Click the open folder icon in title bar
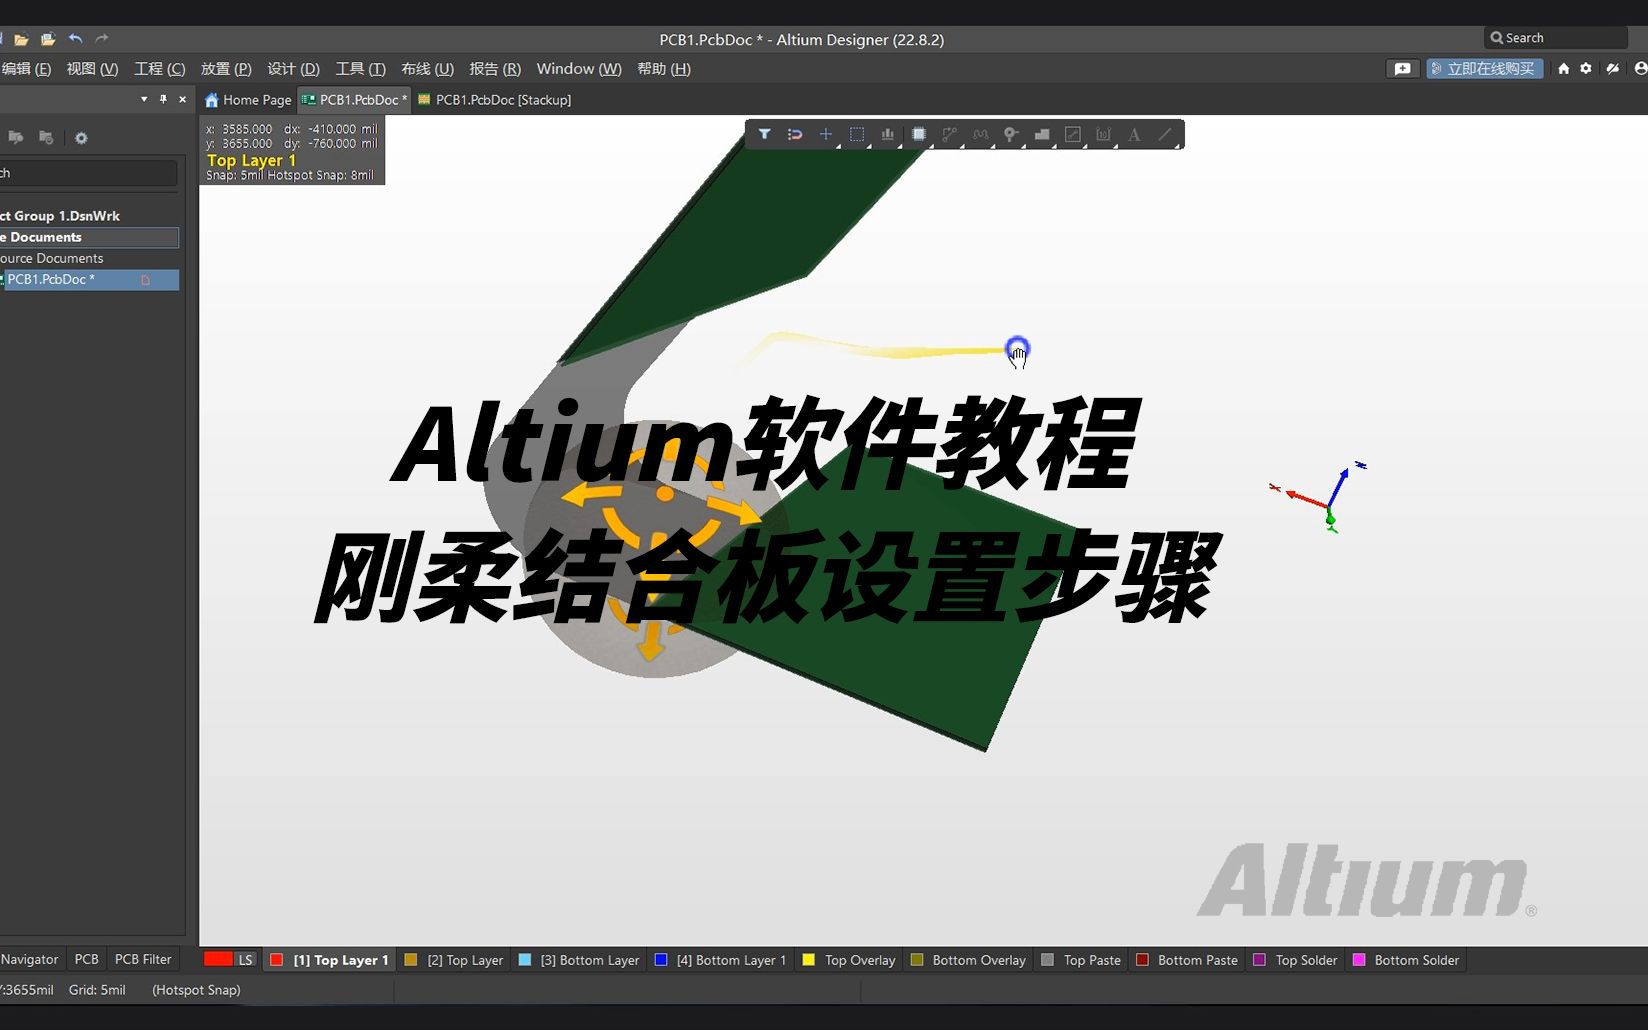This screenshot has height=1030, width=1648. pyautogui.click(x=21, y=39)
